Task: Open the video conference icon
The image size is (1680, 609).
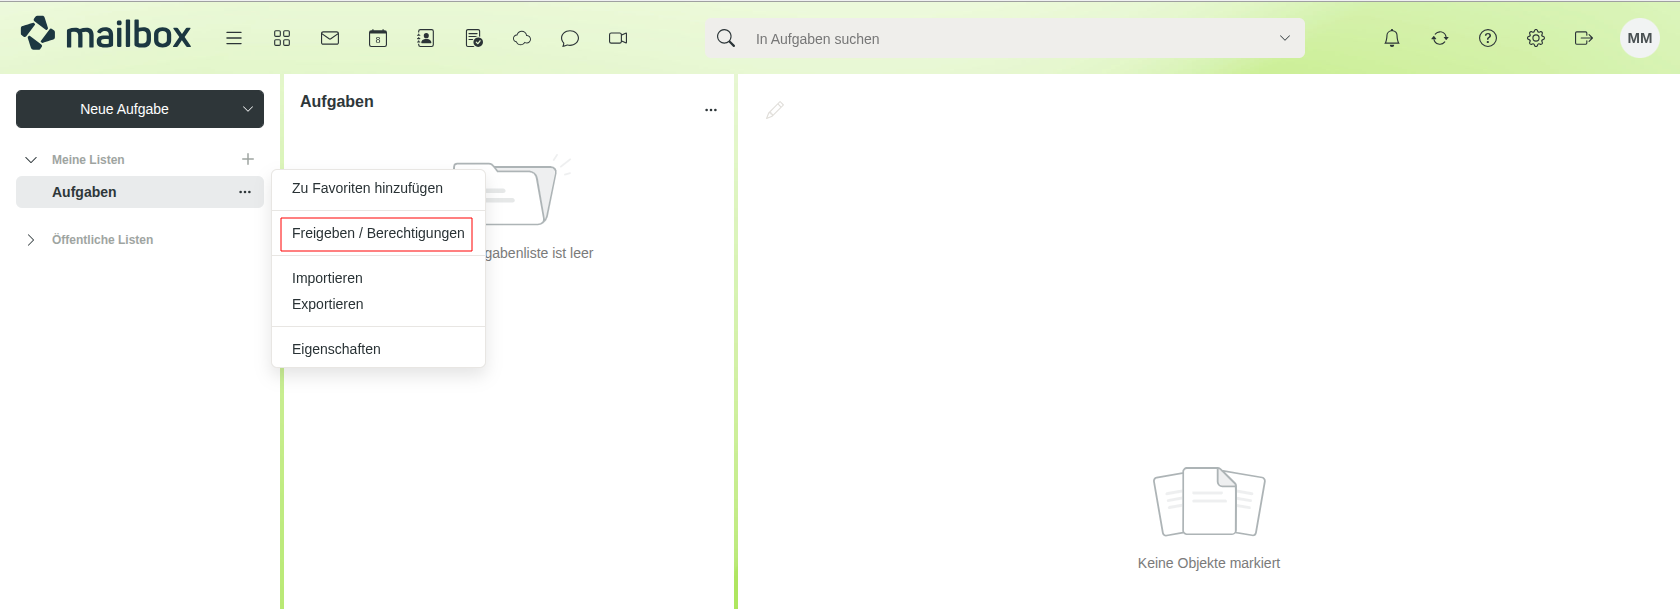Action: coord(618,38)
